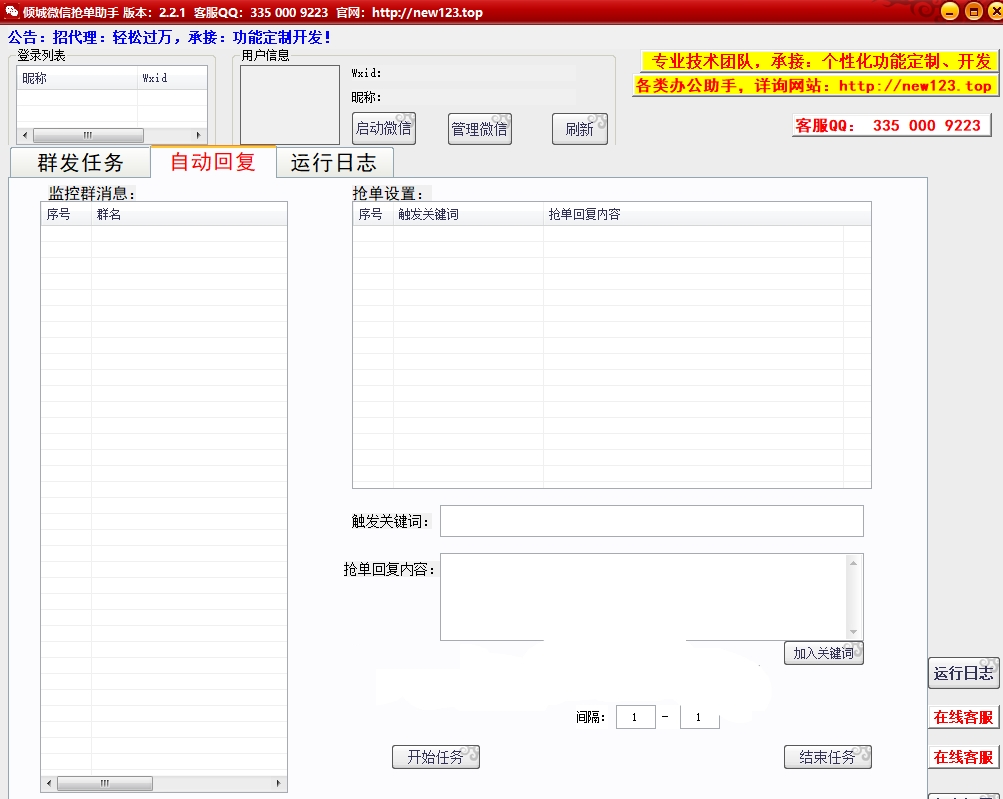Click the blue 公告 announcement text
Screen dimensions: 1003x799
pyautogui.click(x=169, y=37)
